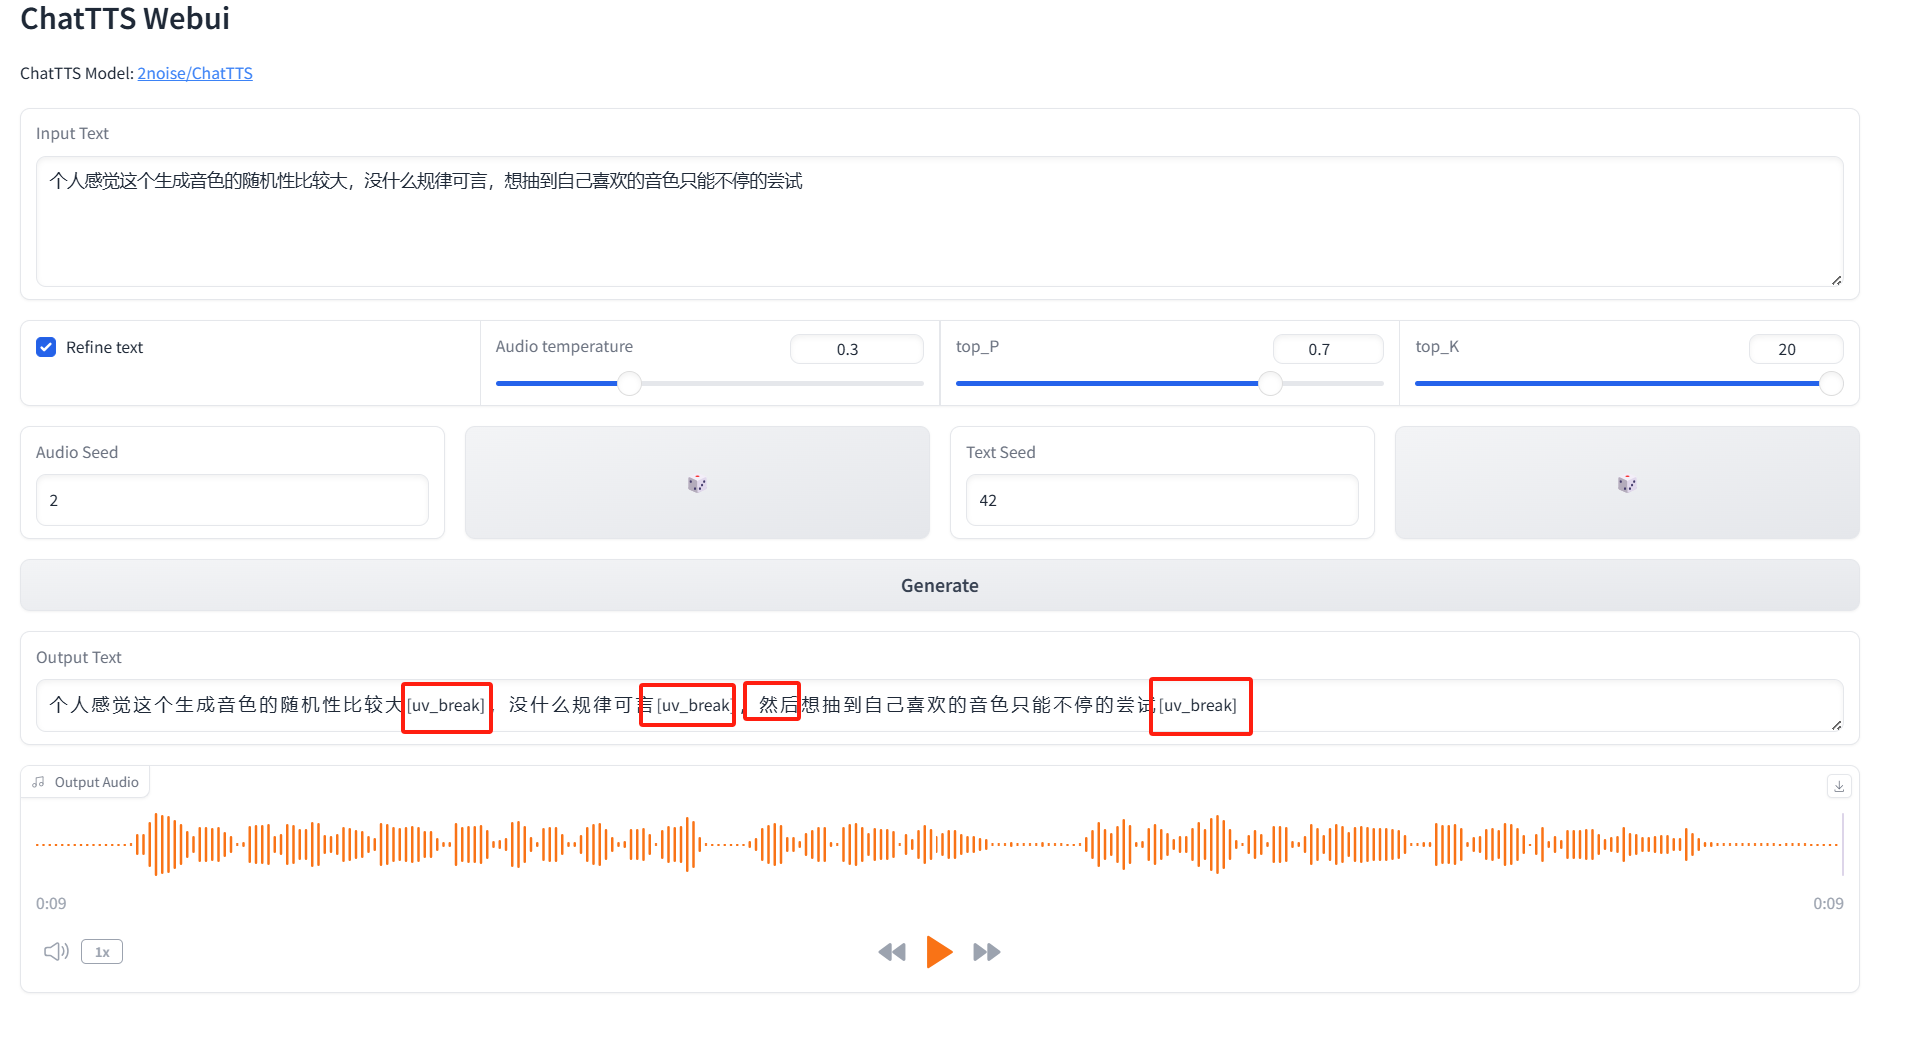
Task: Click the Output Text panel label
Action: pos(78,657)
